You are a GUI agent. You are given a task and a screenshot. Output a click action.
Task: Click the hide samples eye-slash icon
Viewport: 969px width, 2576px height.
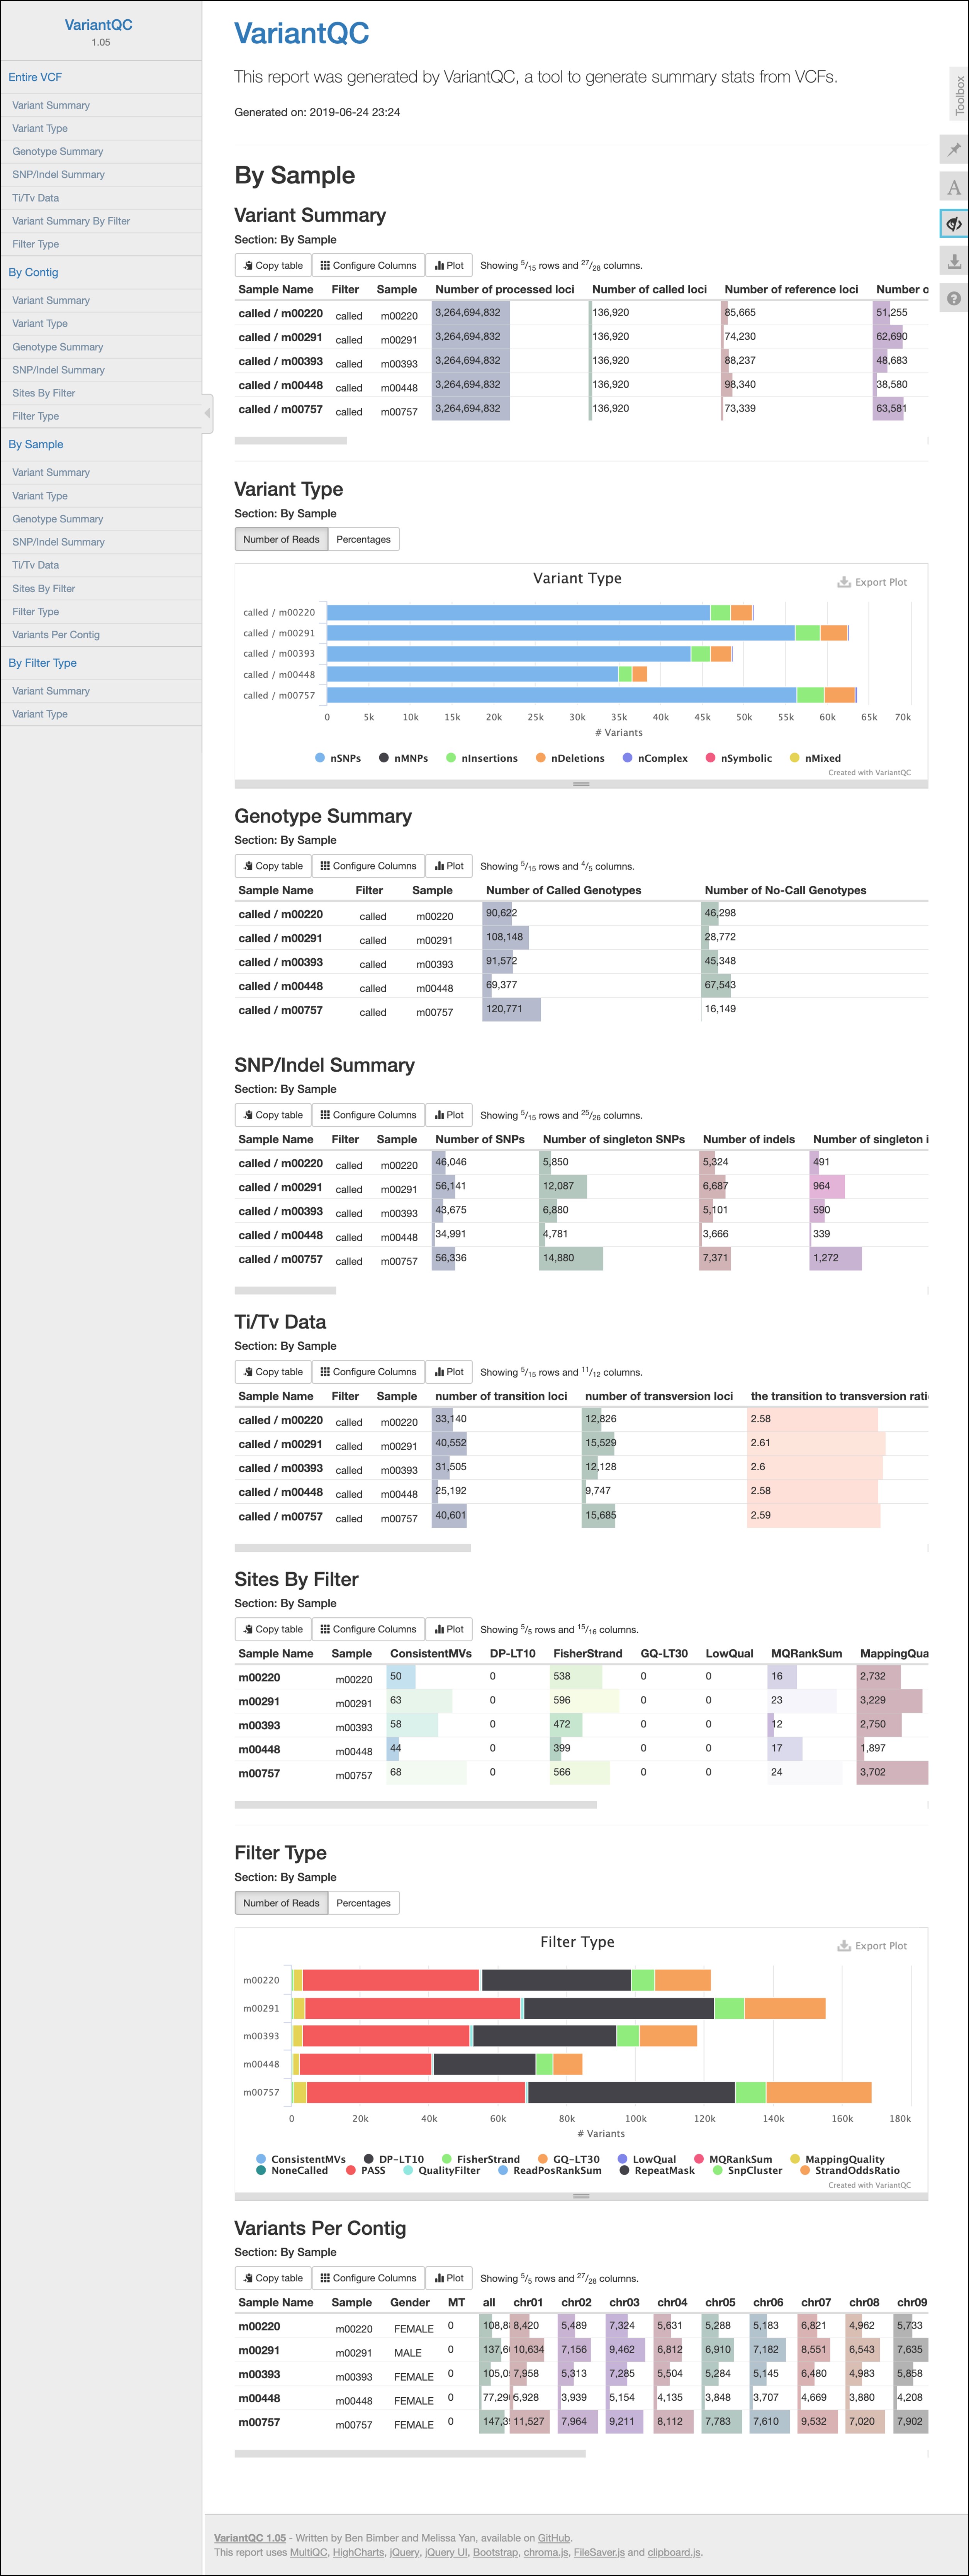click(954, 224)
